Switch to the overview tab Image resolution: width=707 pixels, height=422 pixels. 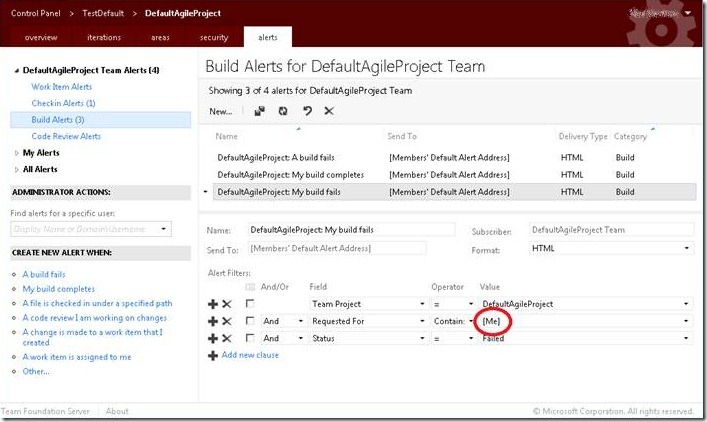41,37
